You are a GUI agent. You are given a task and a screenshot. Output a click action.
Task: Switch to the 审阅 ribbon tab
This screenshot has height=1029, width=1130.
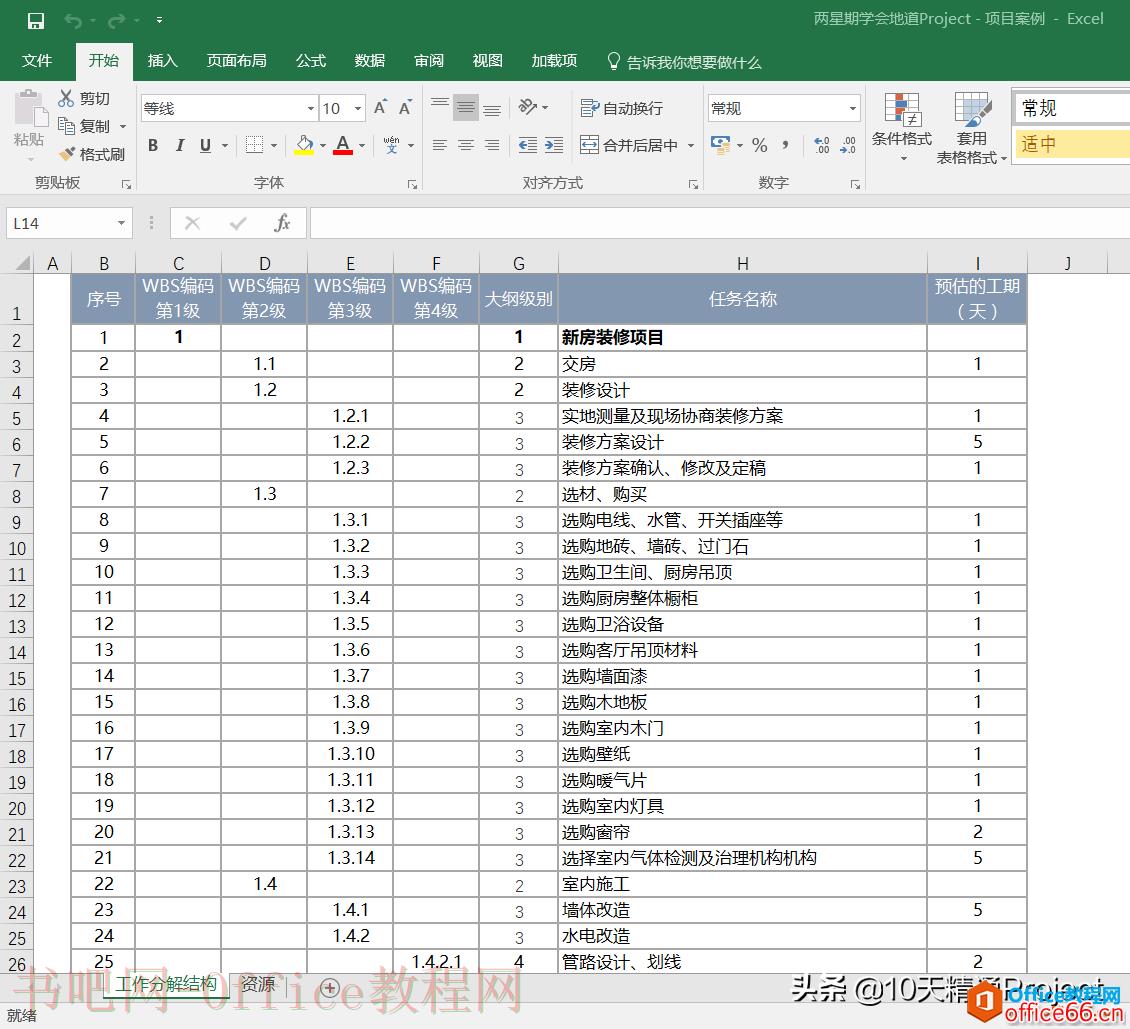coord(429,61)
